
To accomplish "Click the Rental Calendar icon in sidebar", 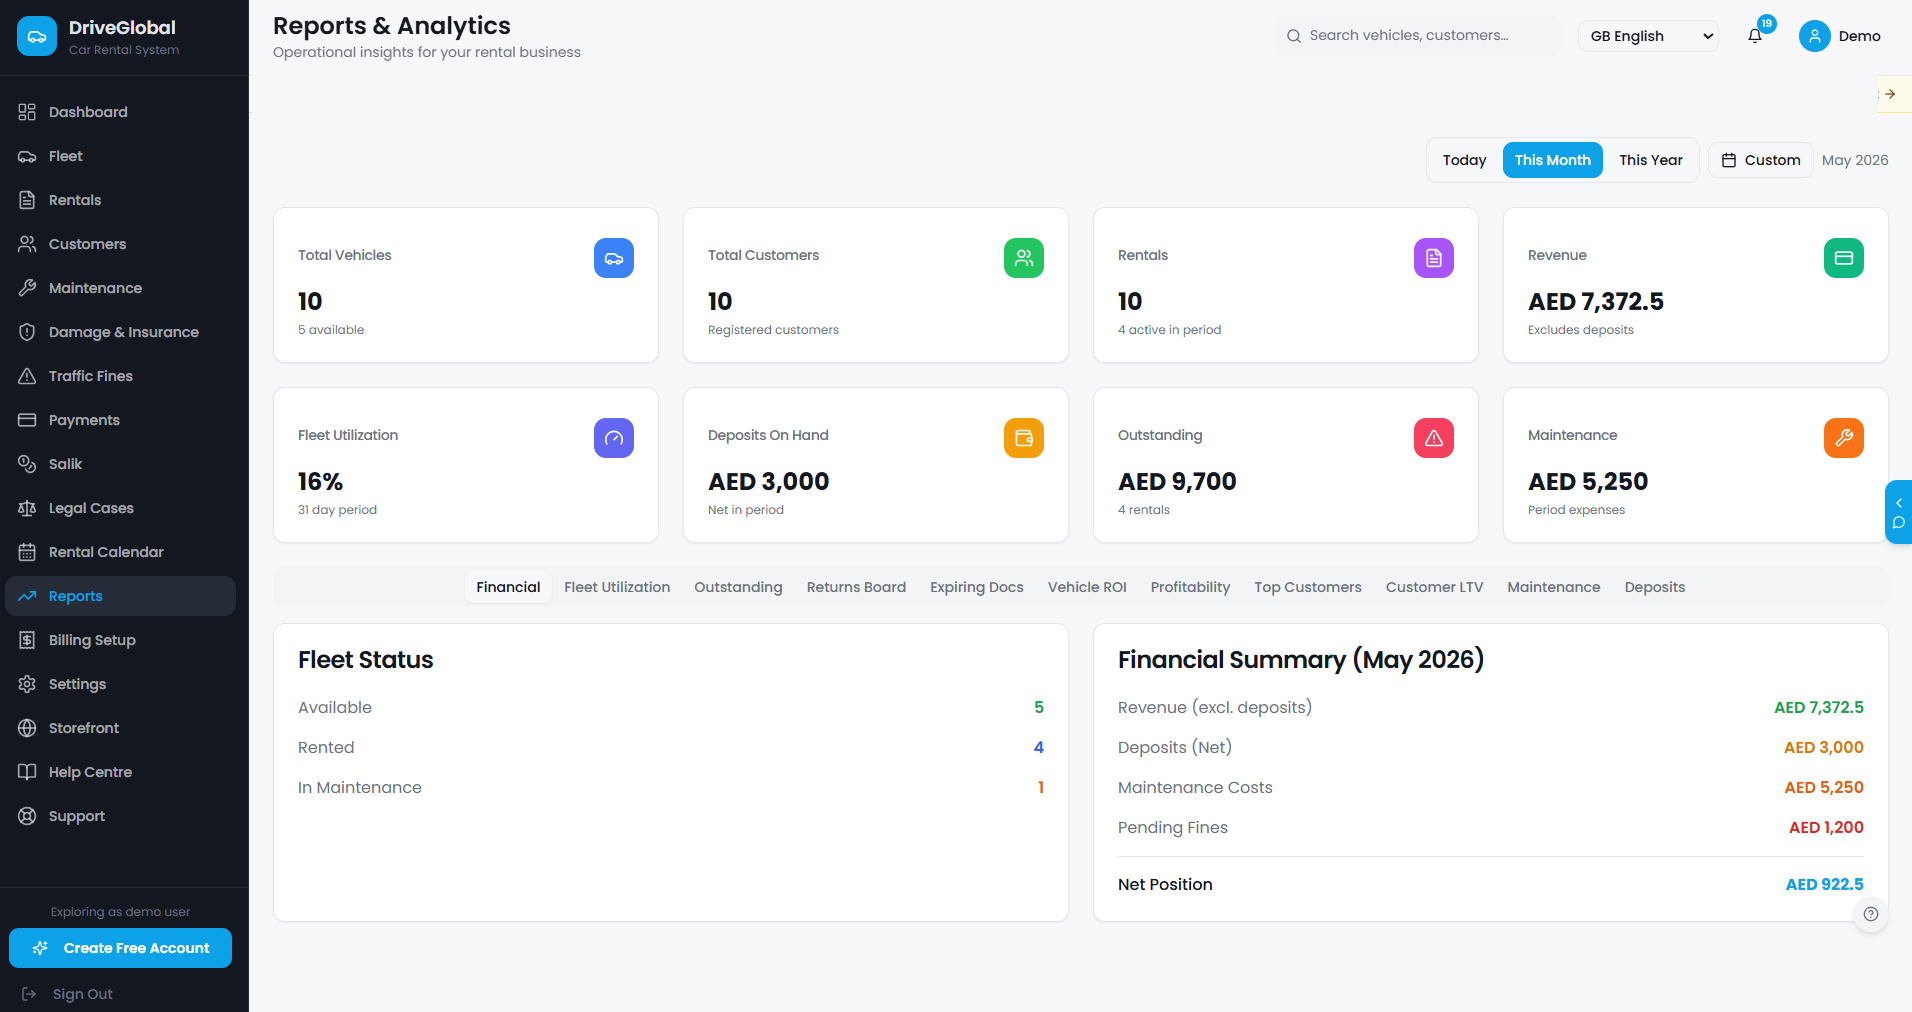I will (27, 552).
